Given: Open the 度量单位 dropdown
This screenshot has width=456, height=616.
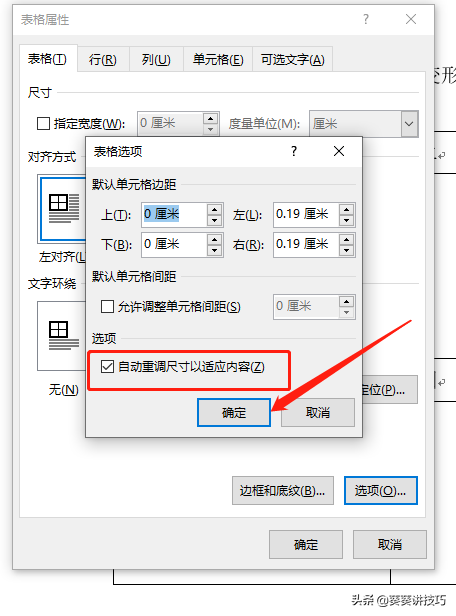Looking at the screenshot, I should pos(409,124).
